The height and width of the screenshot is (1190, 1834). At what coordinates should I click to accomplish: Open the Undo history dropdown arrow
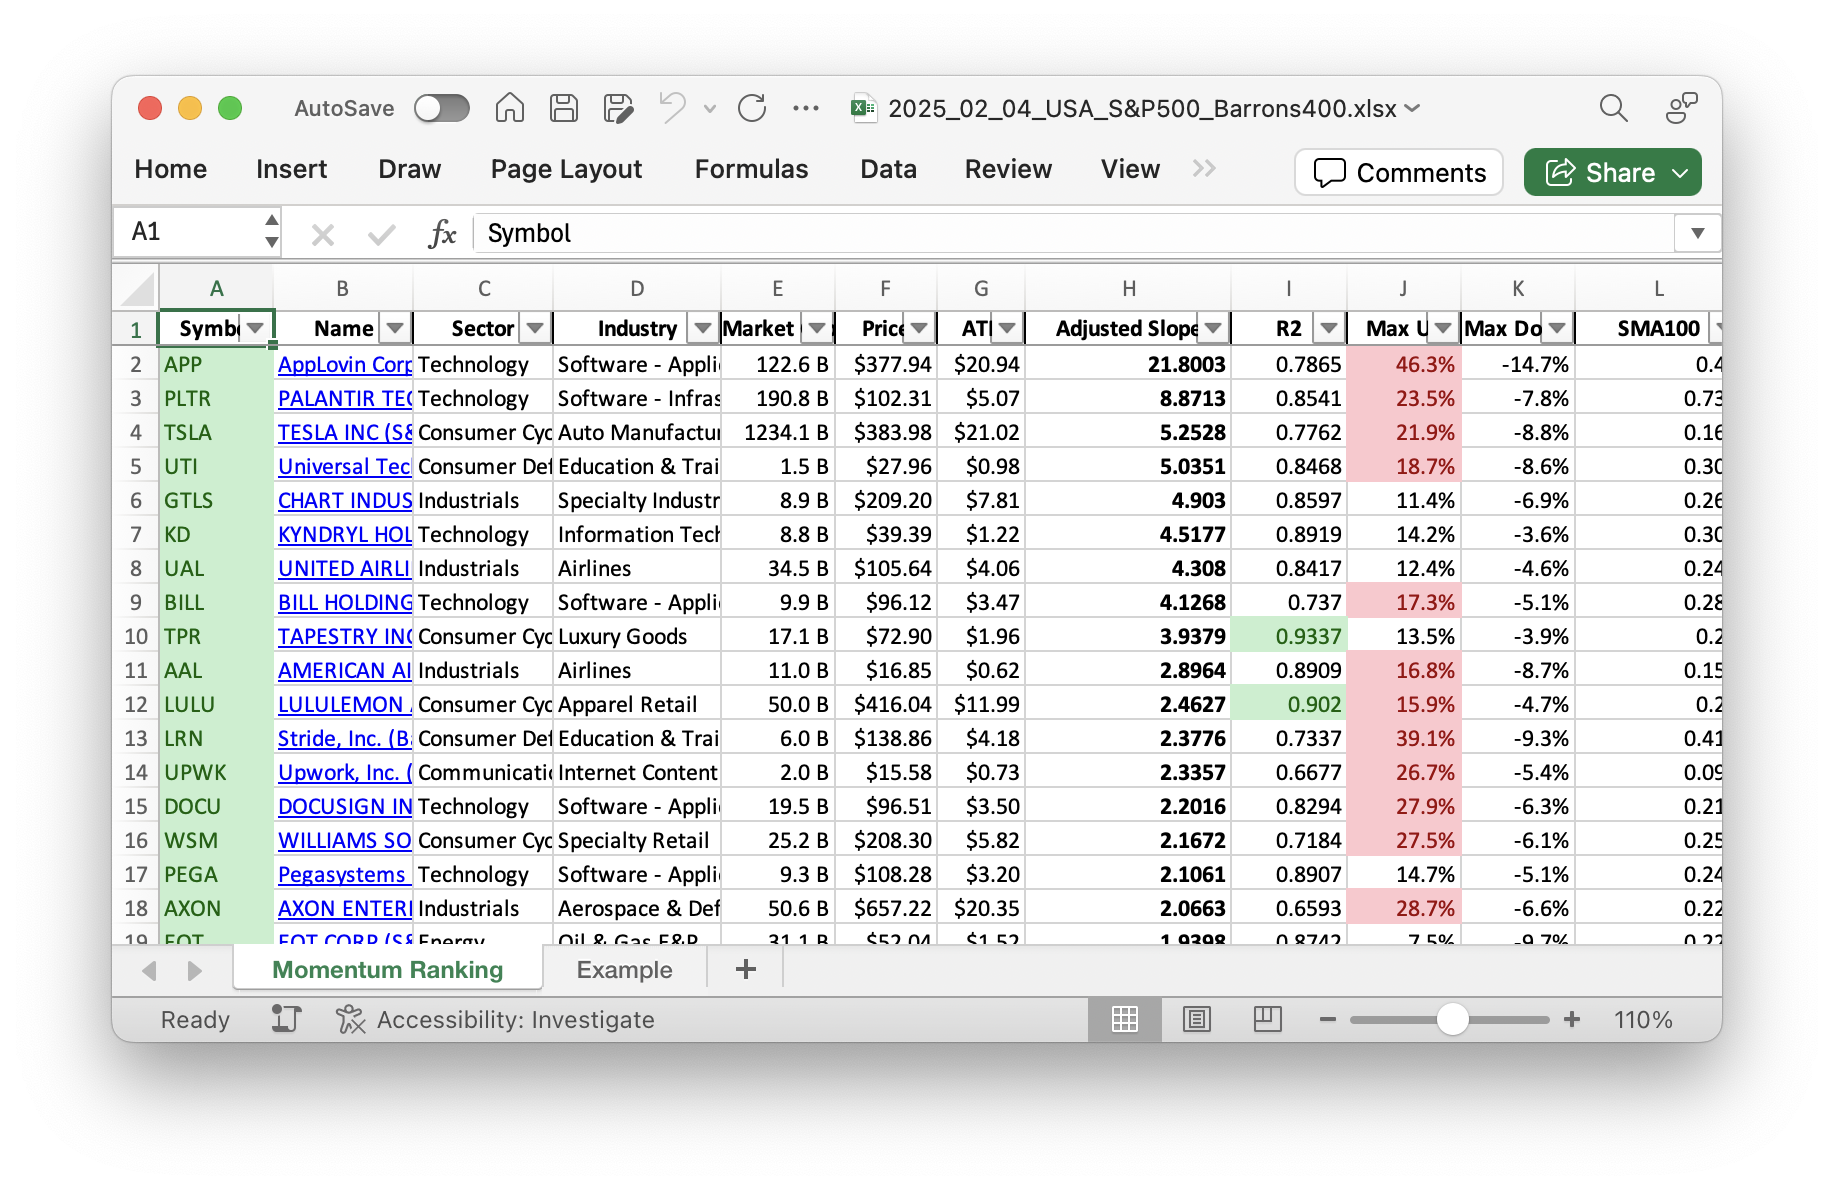710,108
